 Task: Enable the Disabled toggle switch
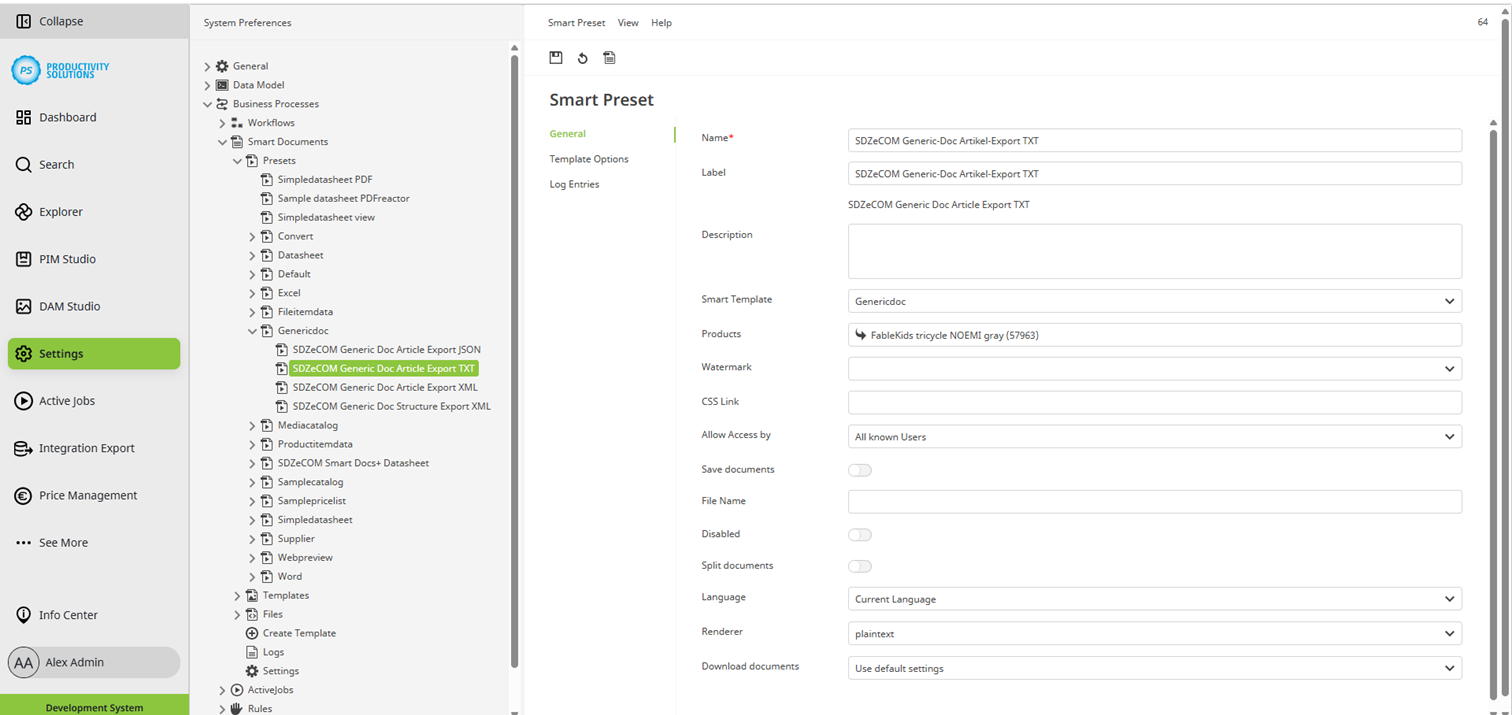coord(859,534)
